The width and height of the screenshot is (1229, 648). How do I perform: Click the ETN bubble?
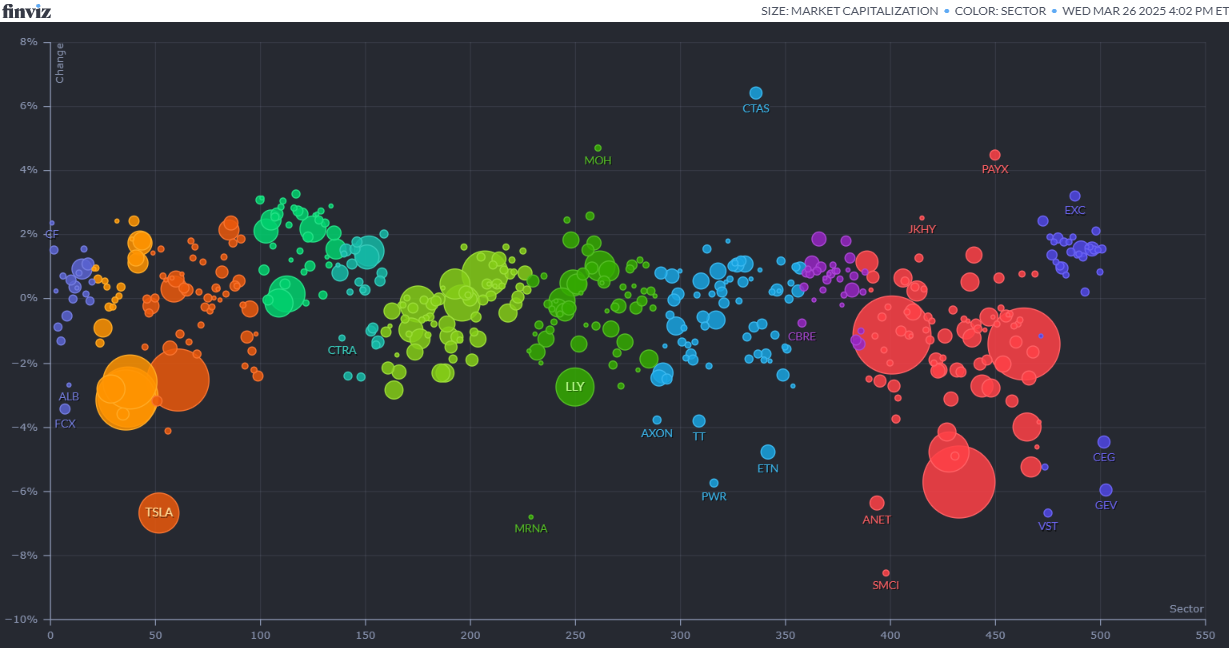pyautogui.click(x=768, y=452)
